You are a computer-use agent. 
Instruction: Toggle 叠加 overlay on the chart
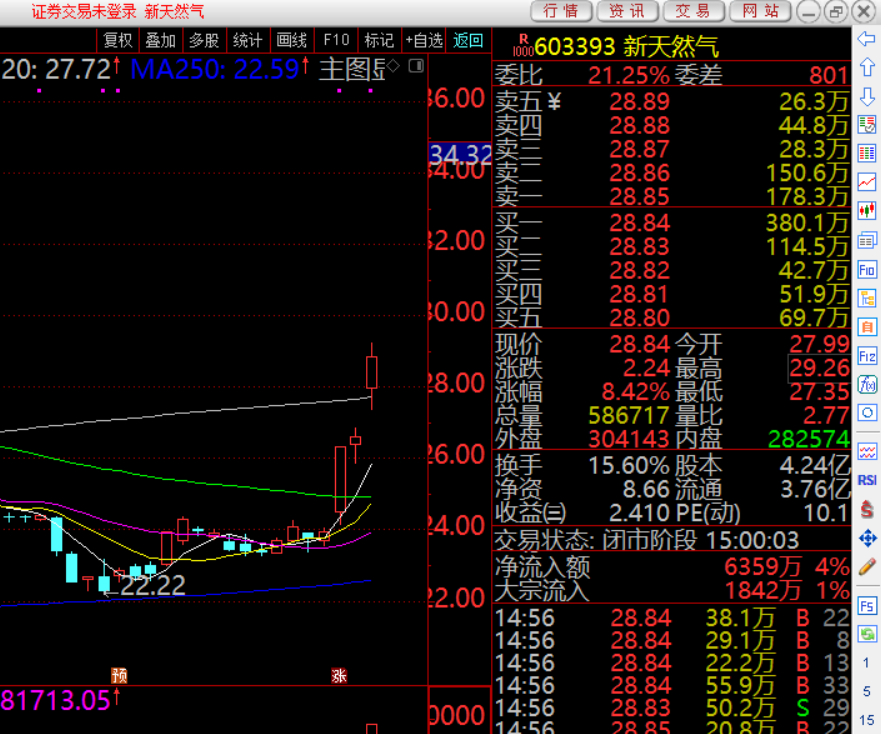pyautogui.click(x=160, y=40)
